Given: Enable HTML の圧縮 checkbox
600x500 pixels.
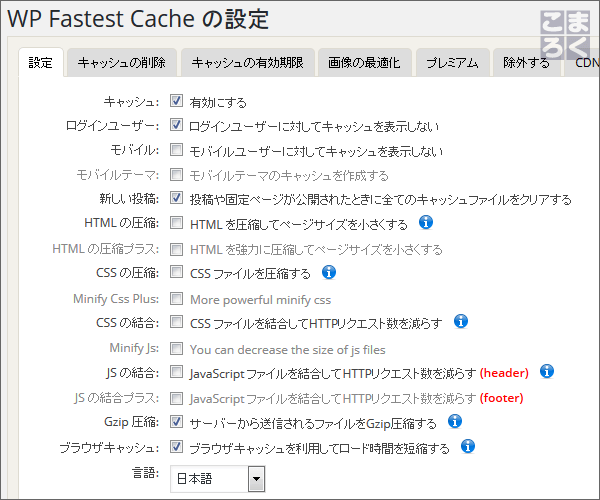Looking at the screenshot, I should tap(176, 223).
